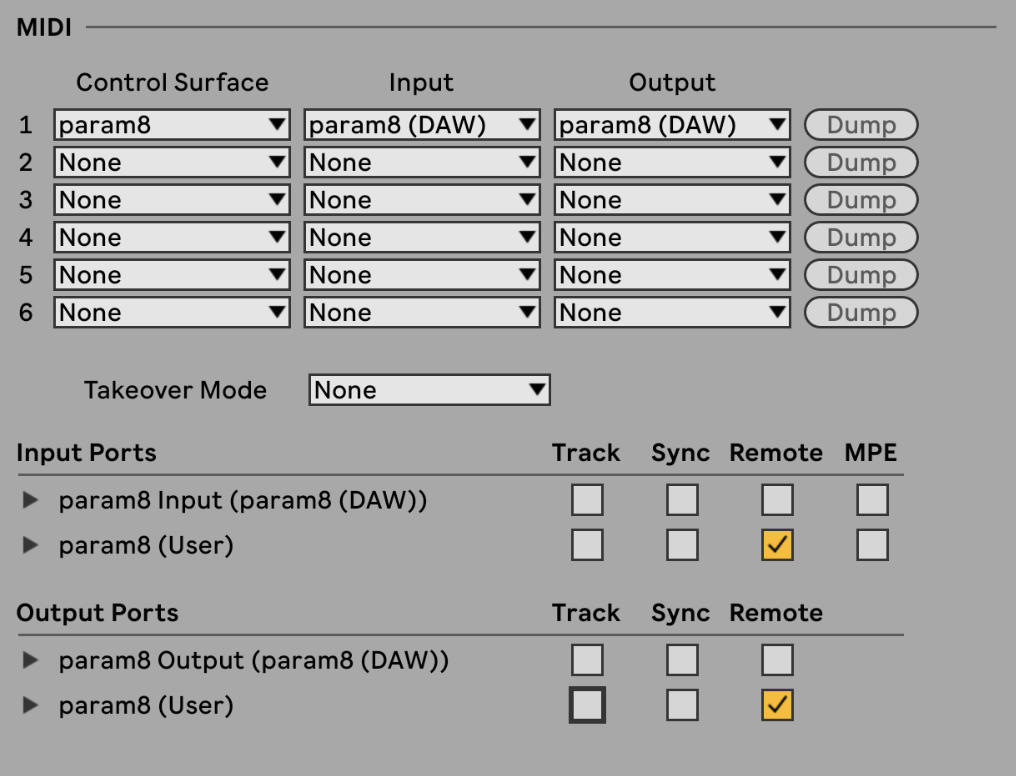
Task: Open Output dropdown in row 2
Action: 672,162
